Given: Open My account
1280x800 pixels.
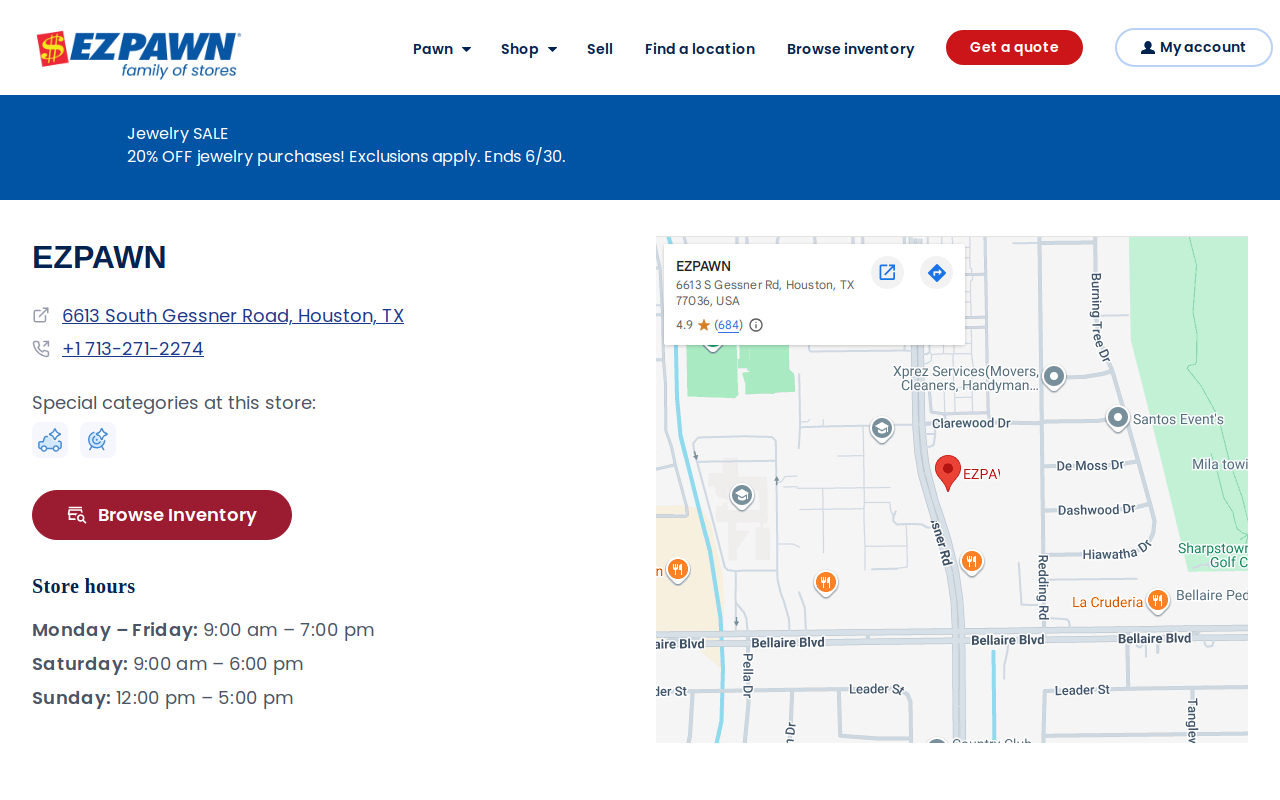Looking at the screenshot, I should click(1194, 47).
